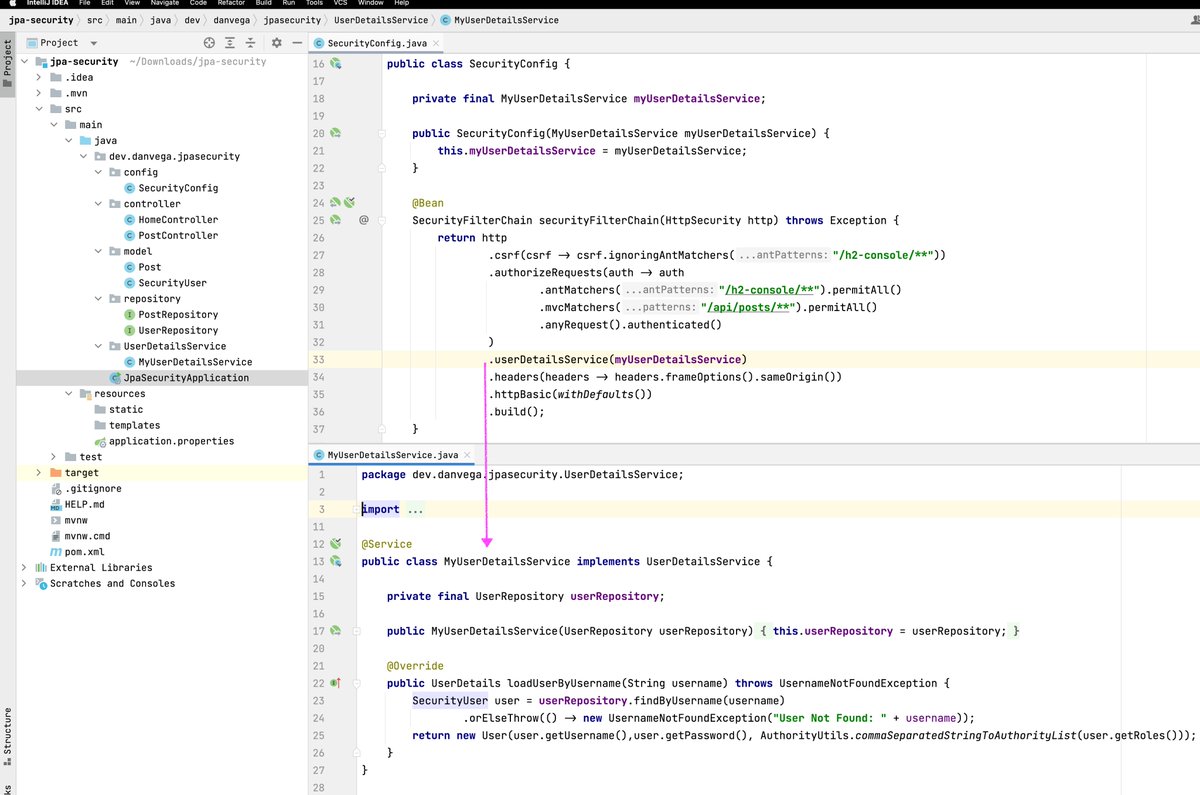Collapse the src folder
Viewport: 1200px width, 795px height.
(x=39, y=109)
